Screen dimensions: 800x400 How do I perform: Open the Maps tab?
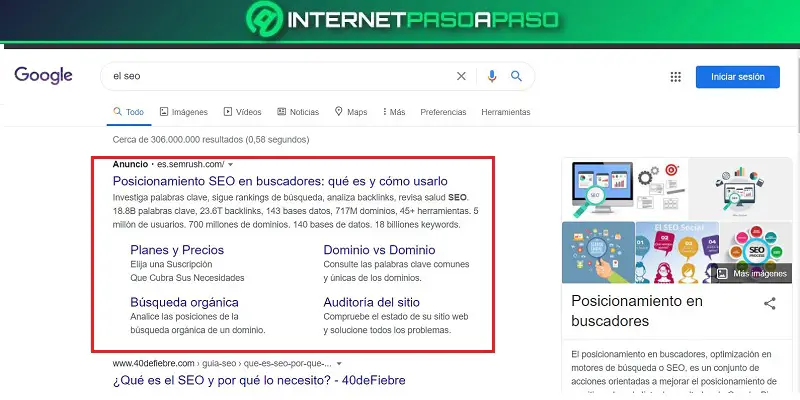[x=351, y=112]
